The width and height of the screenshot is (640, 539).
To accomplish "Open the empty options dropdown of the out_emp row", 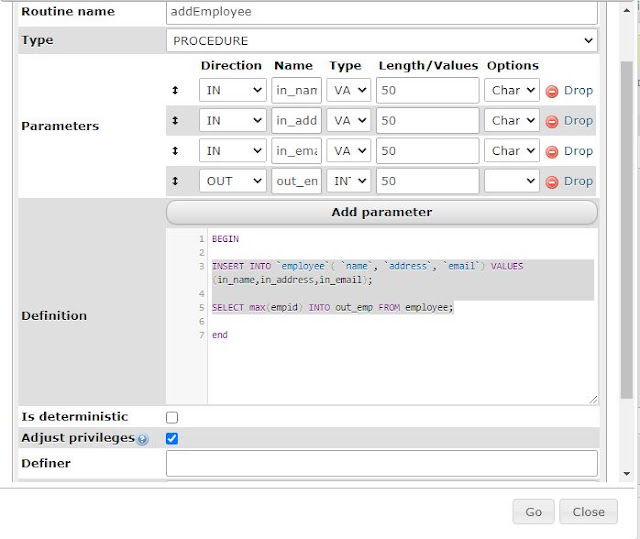I will pyautogui.click(x=512, y=181).
